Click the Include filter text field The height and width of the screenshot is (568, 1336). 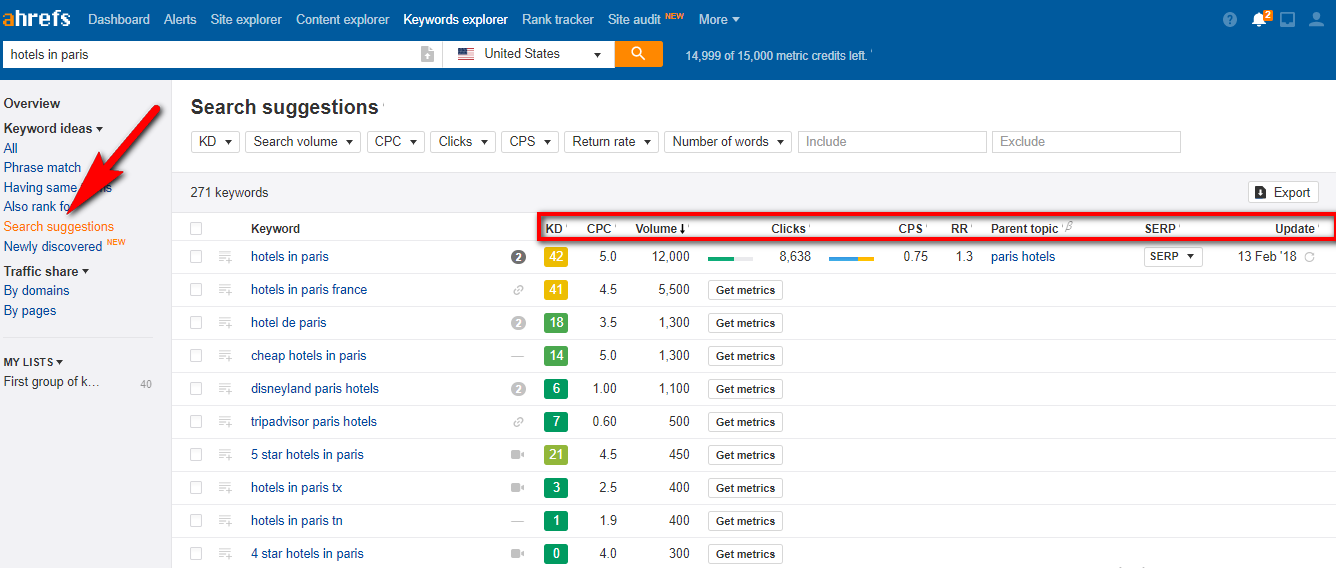tap(892, 142)
